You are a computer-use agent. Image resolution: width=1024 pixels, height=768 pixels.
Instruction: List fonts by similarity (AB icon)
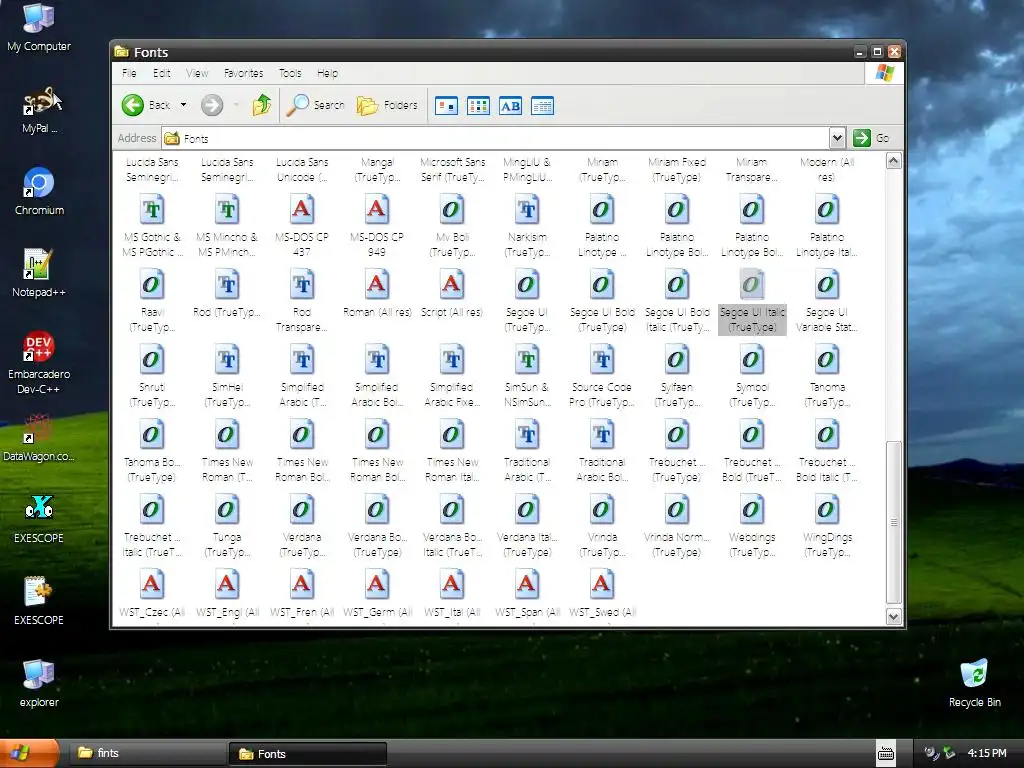click(510, 106)
